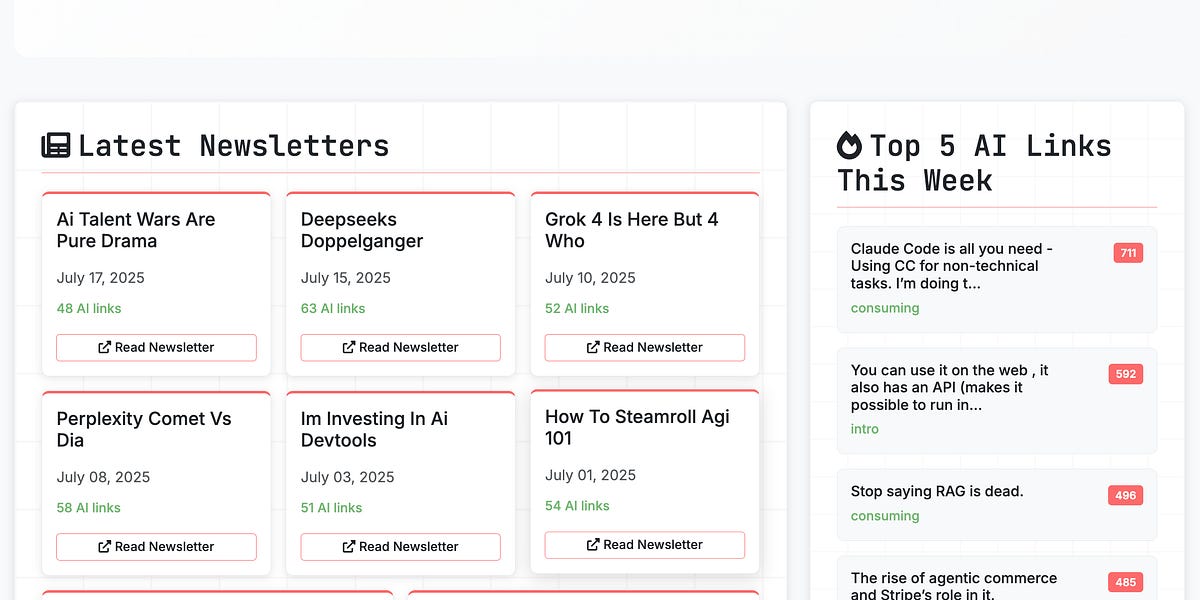
Task: Click the 592 score badge
Action: point(1126,374)
